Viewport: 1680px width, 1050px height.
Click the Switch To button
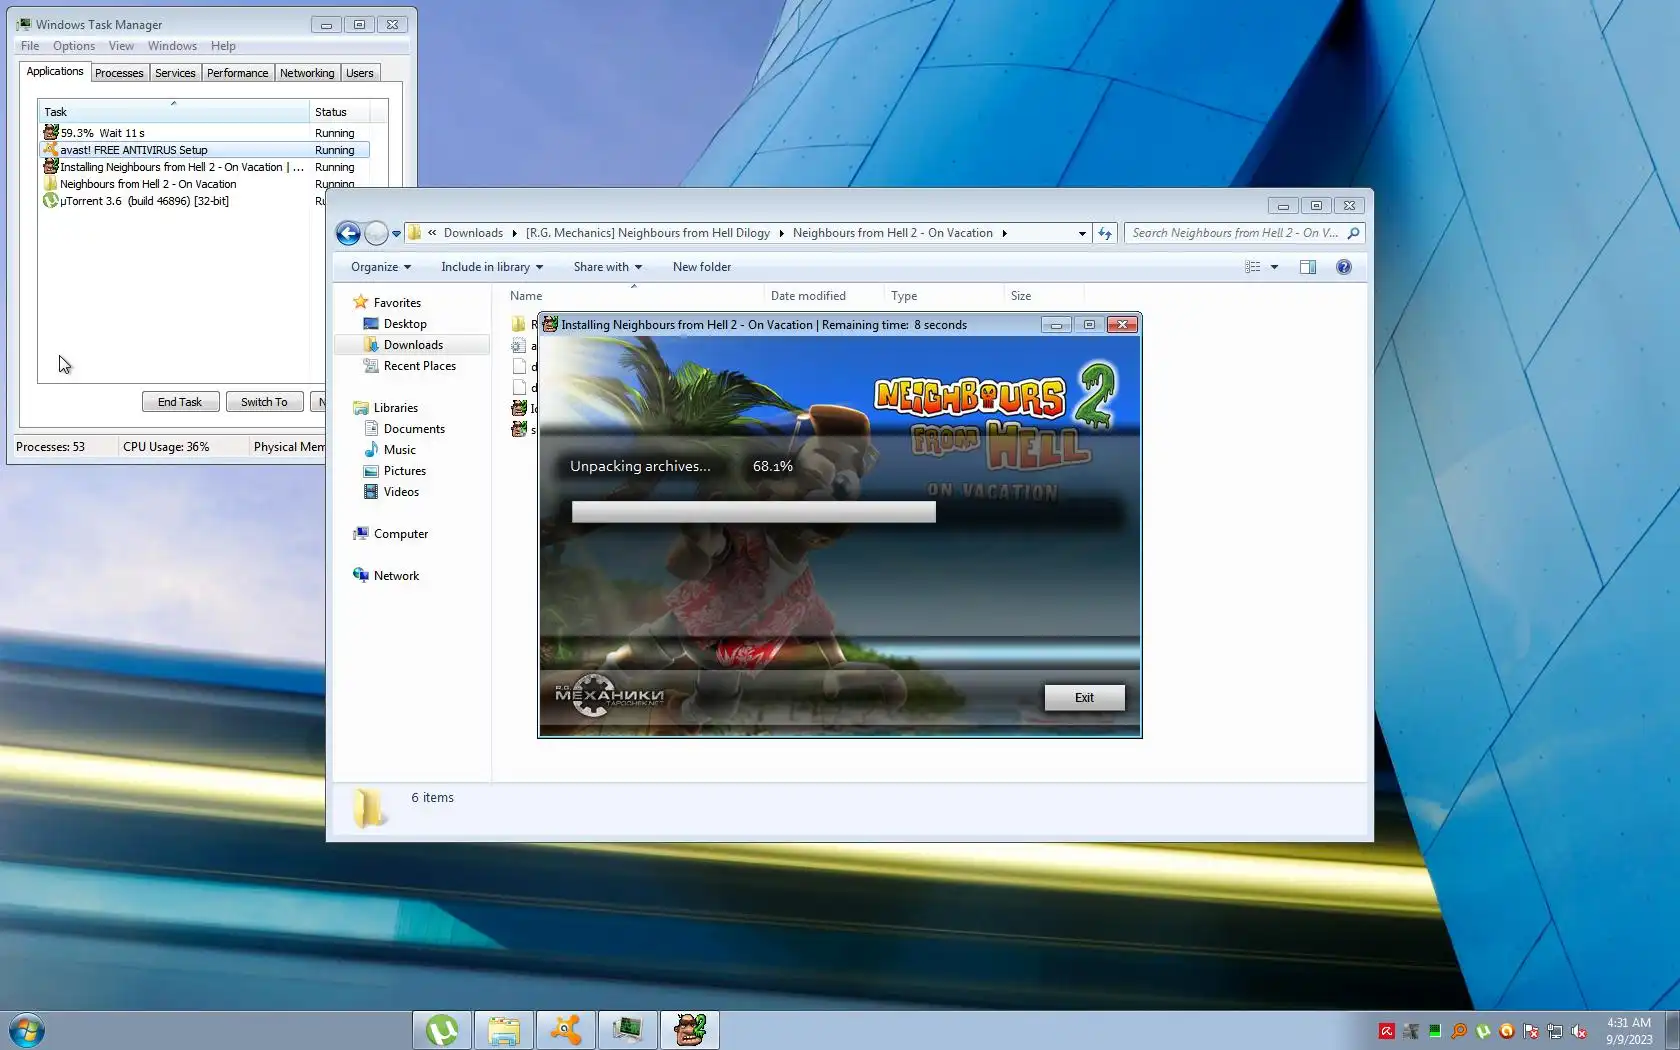coord(264,402)
